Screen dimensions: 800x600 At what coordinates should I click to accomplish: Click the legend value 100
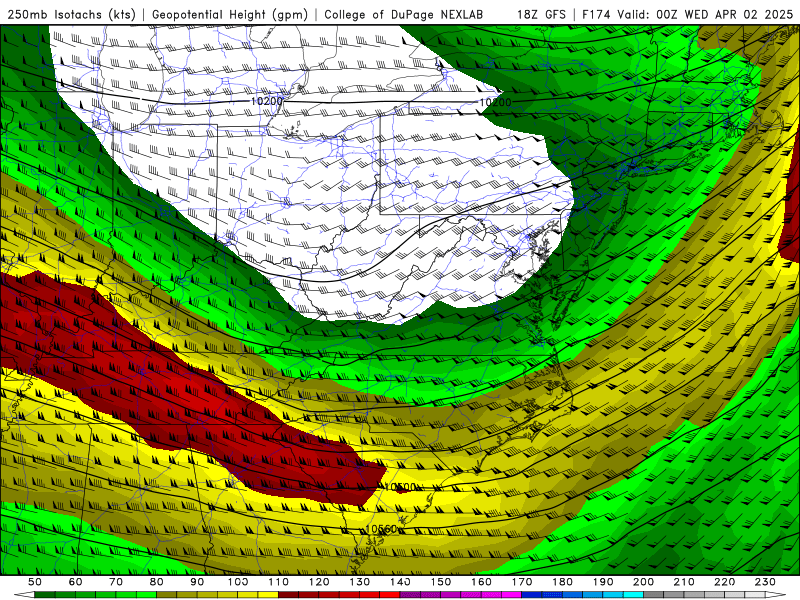point(238,582)
